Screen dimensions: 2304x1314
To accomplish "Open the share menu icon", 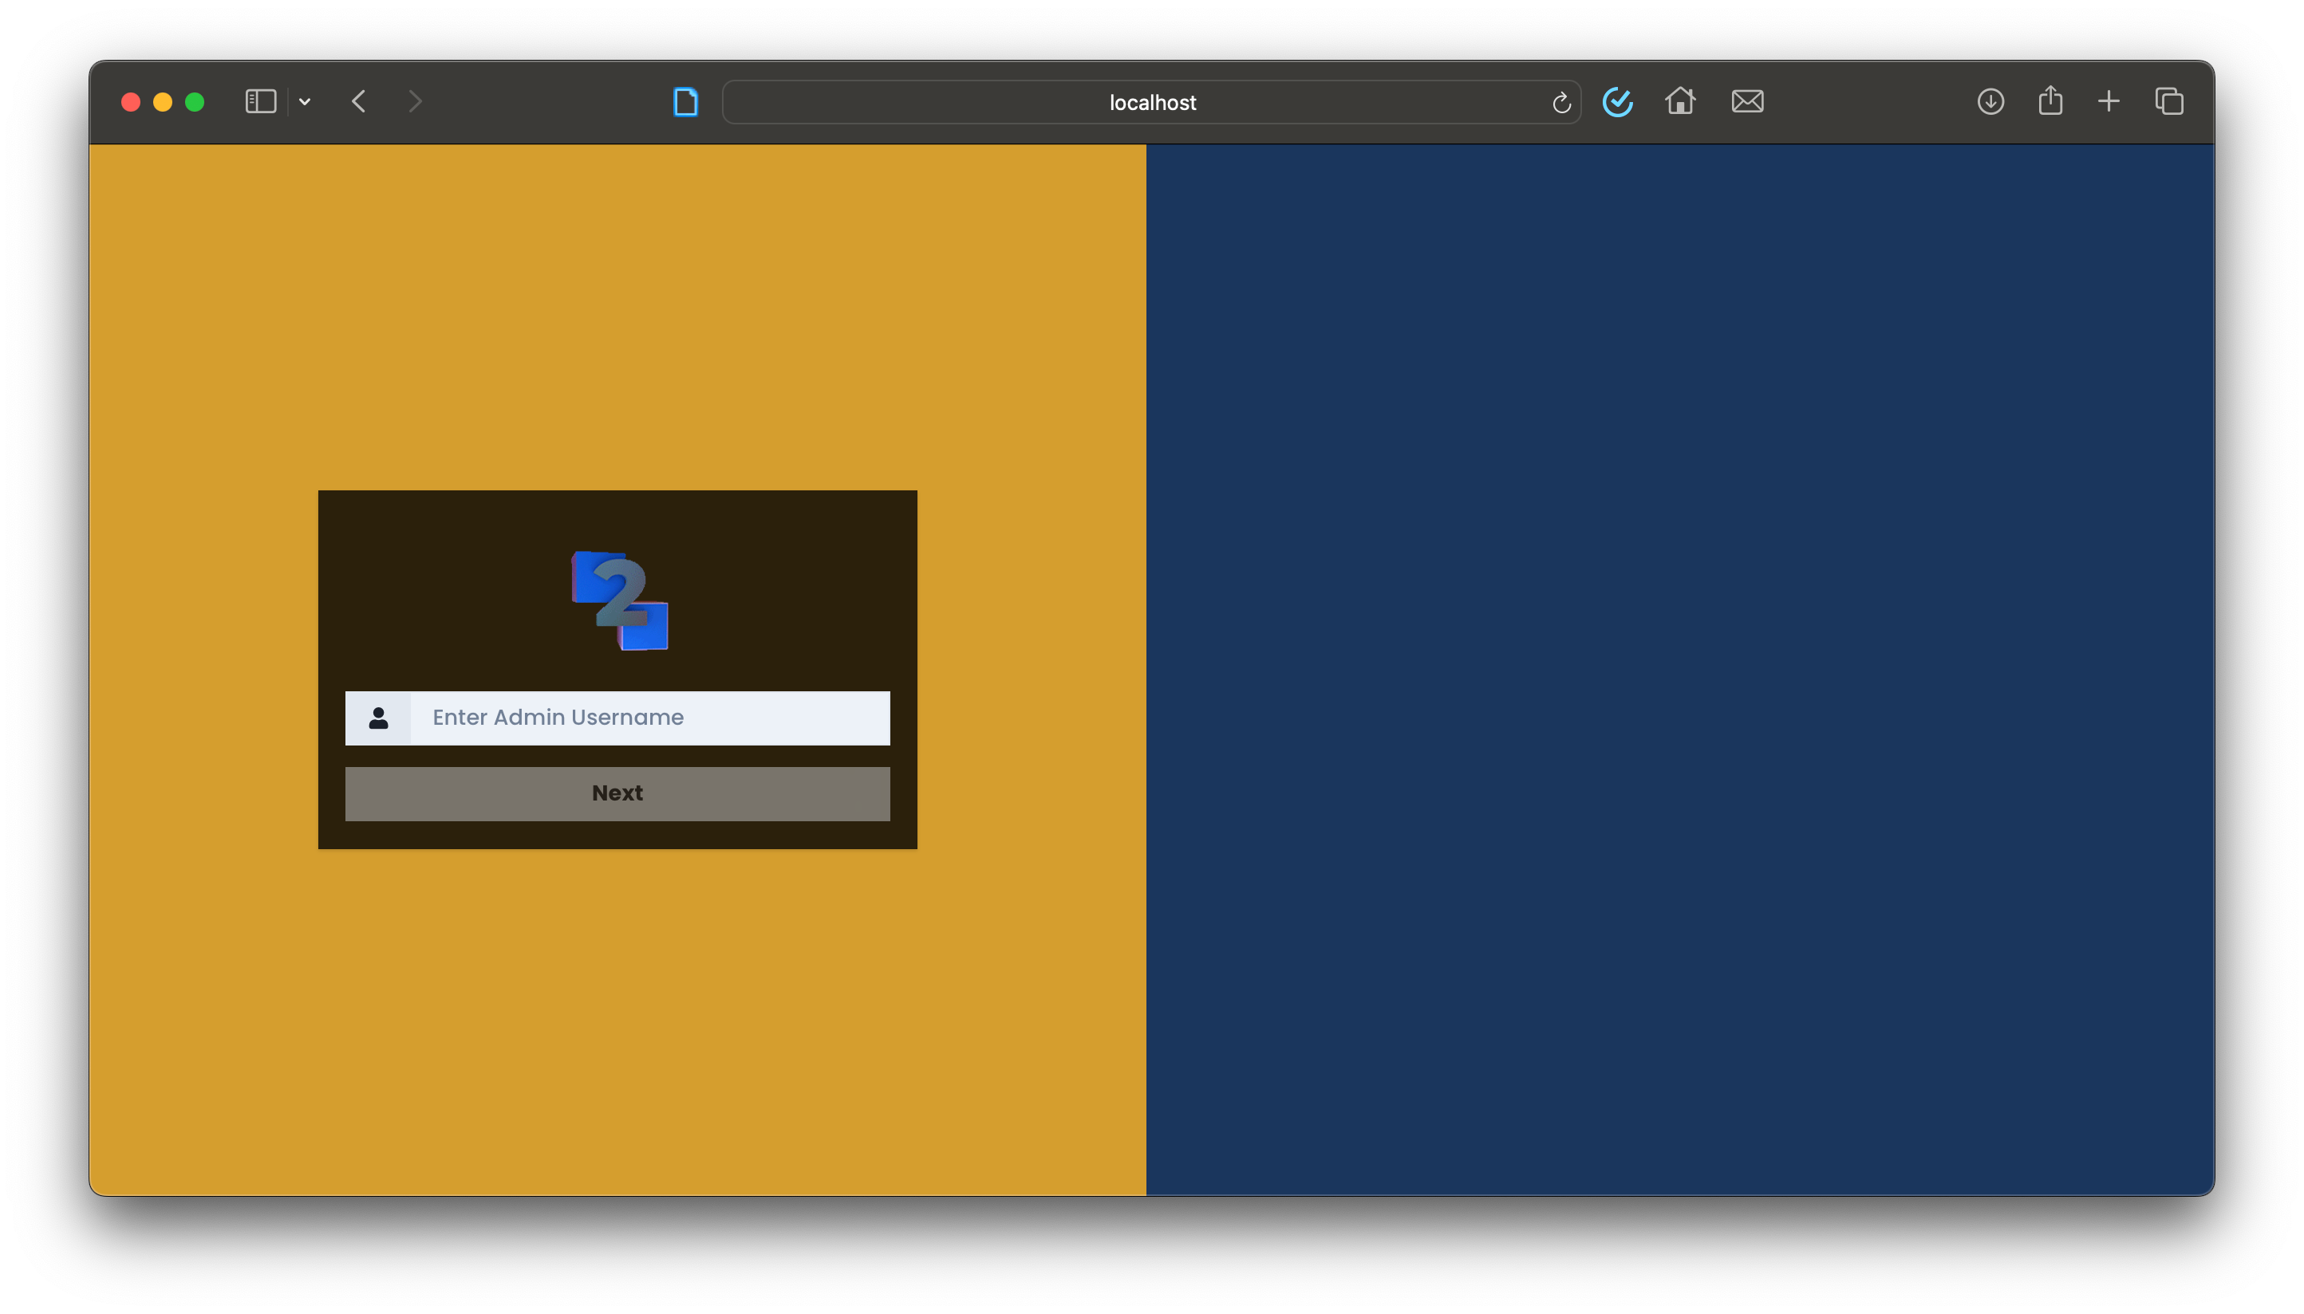I will pos(2050,101).
